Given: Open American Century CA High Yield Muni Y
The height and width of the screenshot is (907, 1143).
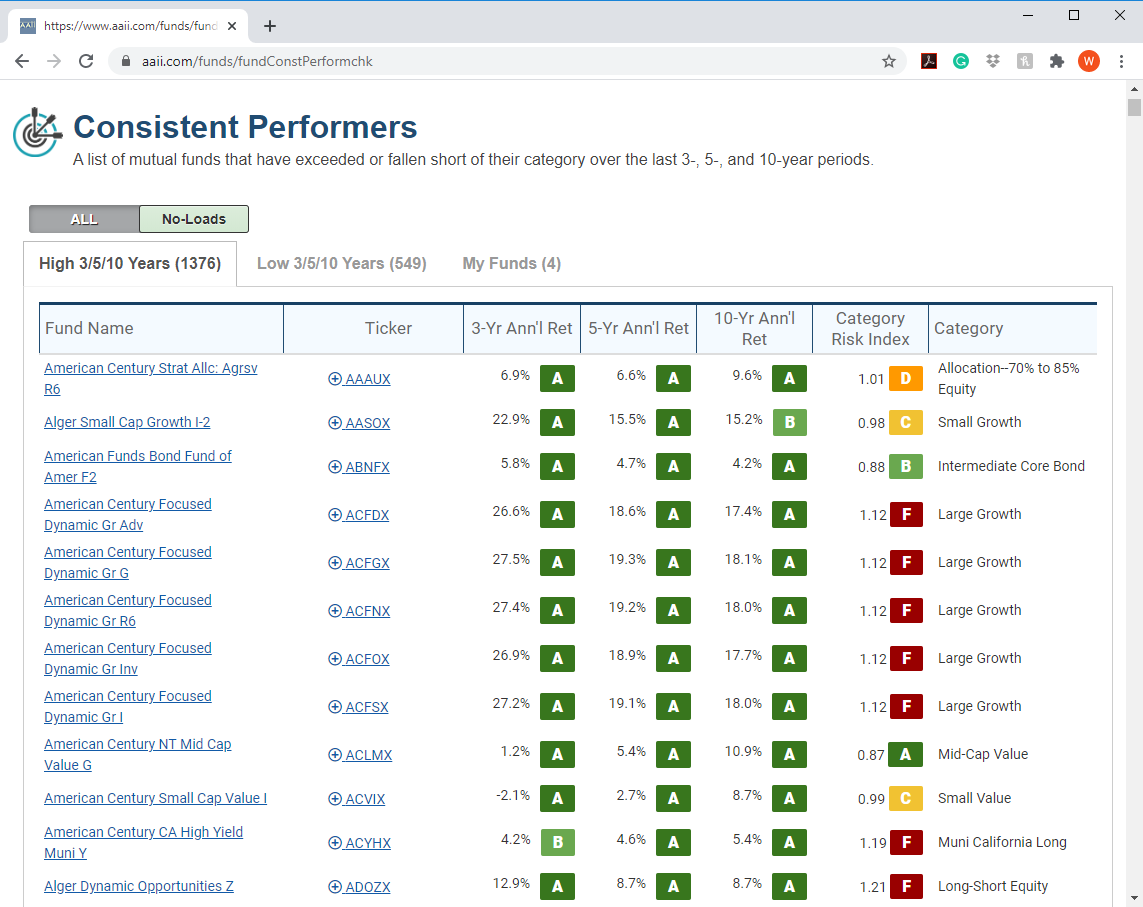Looking at the screenshot, I should 144,842.
